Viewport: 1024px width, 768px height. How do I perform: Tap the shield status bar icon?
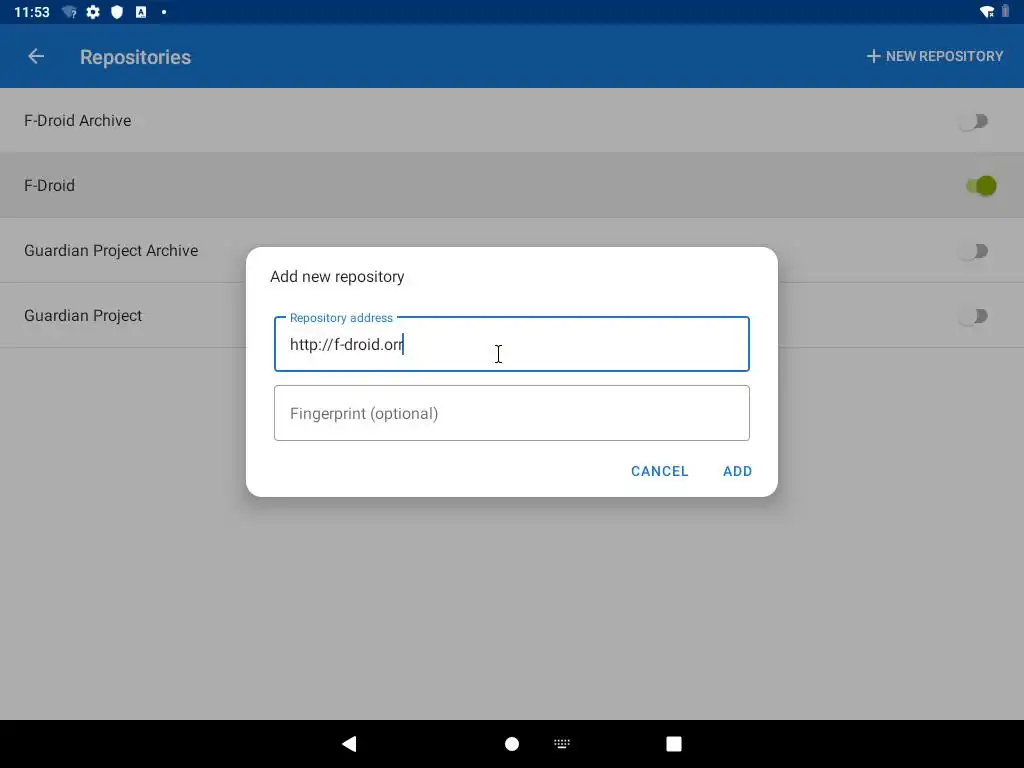point(117,12)
